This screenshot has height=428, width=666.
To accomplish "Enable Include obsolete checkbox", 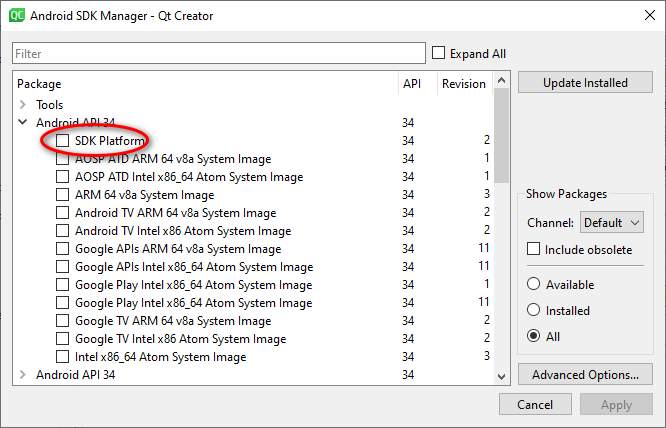I will 533,249.
